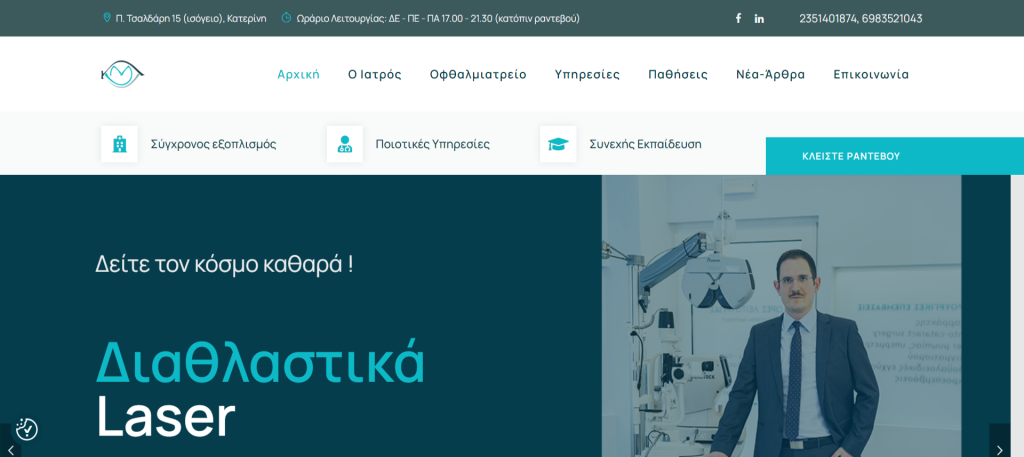Click the location pin icon
The width and height of the screenshot is (1024, 457).
click(107, 18)
